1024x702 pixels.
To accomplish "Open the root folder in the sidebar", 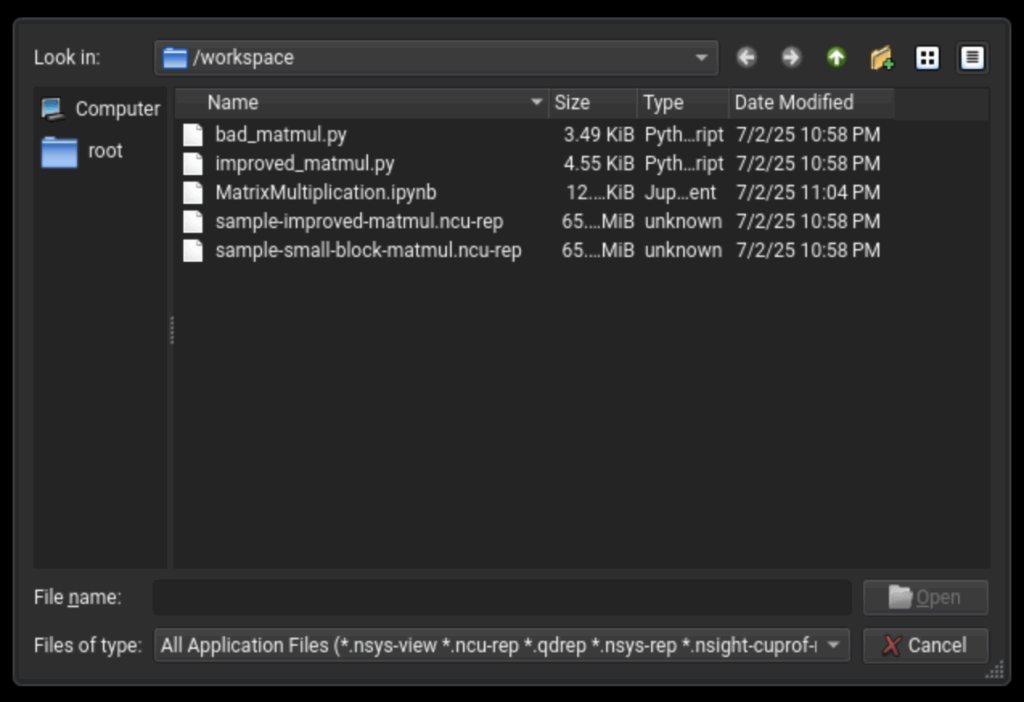I will 89,151.
